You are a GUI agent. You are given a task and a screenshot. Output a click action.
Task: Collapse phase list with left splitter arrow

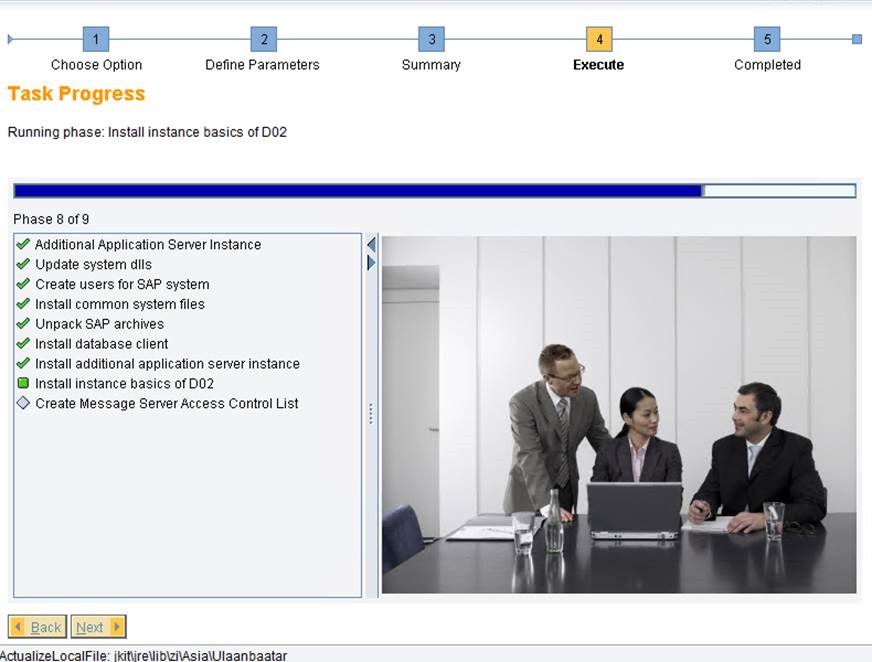pos(371,244)
